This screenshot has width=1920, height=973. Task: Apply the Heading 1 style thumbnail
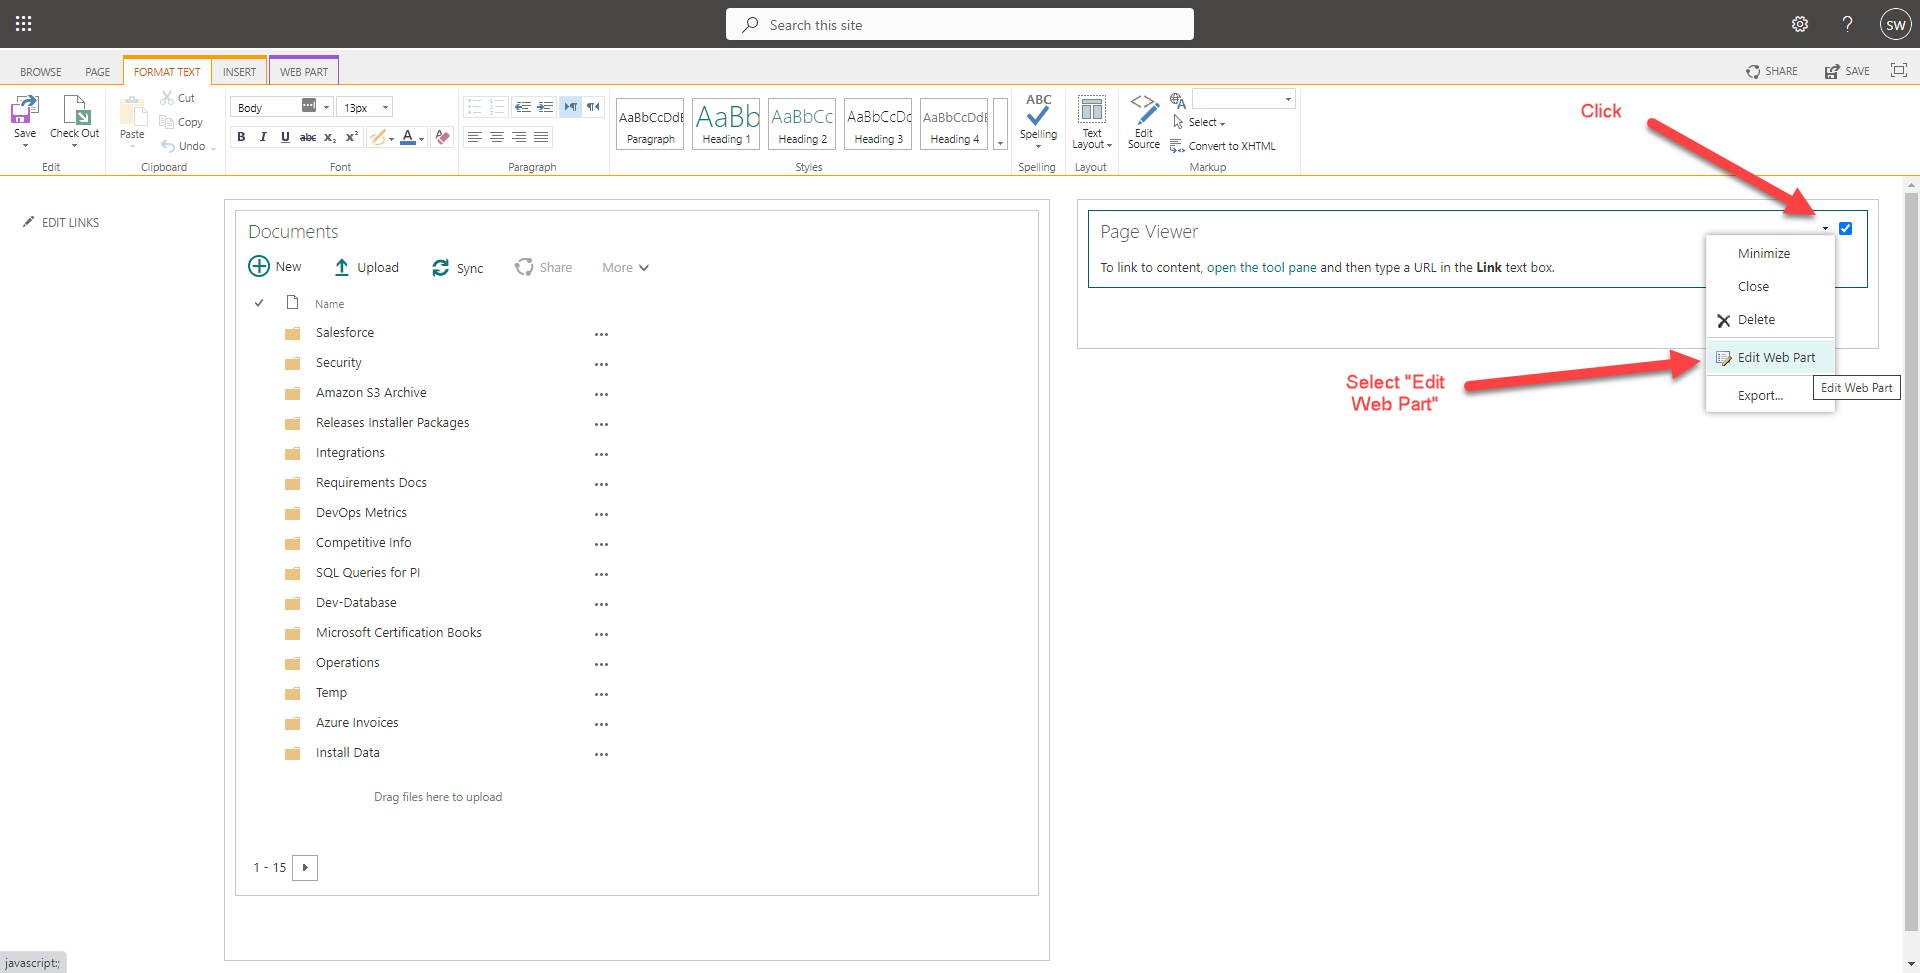pos(726,124)
